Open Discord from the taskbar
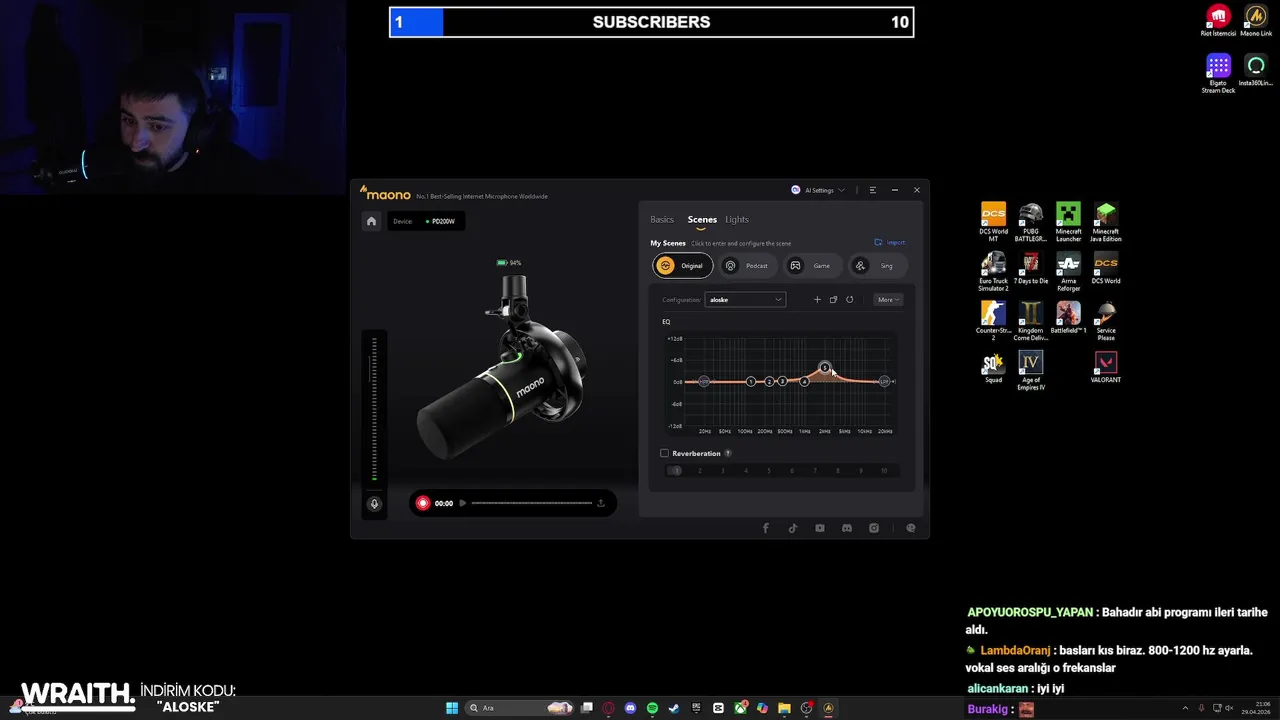 click(630, 708)
